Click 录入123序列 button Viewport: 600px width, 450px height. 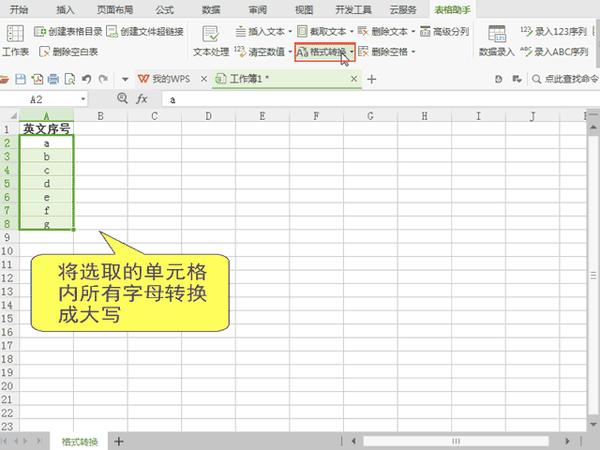click(x=553, y=31)
